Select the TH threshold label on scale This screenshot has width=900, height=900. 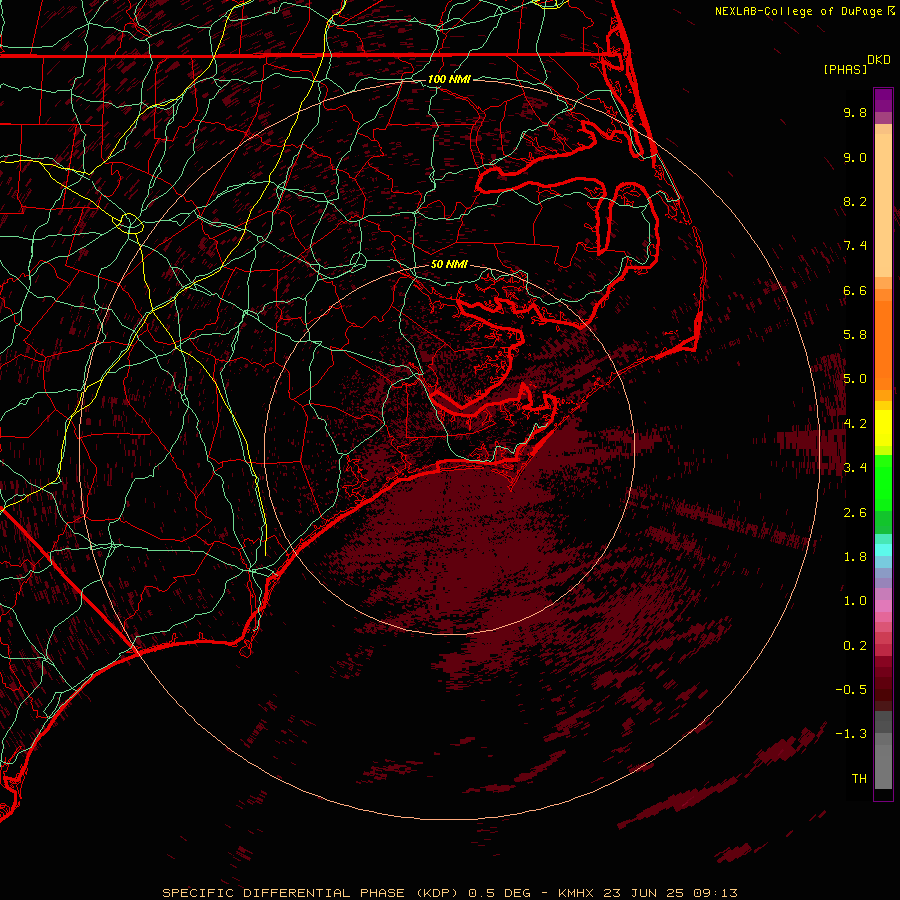[859, 779]
